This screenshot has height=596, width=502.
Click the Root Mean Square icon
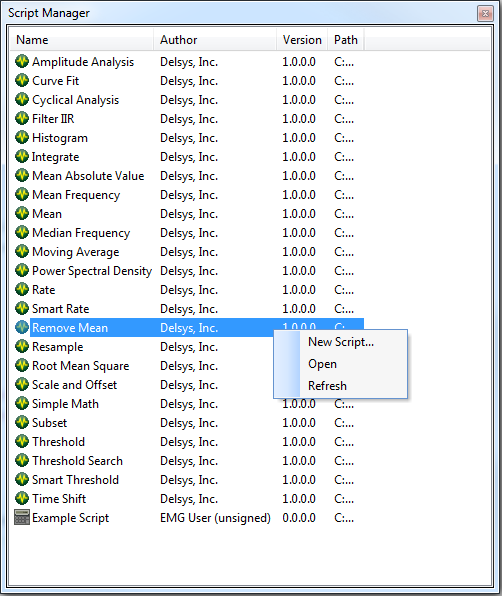coord(22,365)
